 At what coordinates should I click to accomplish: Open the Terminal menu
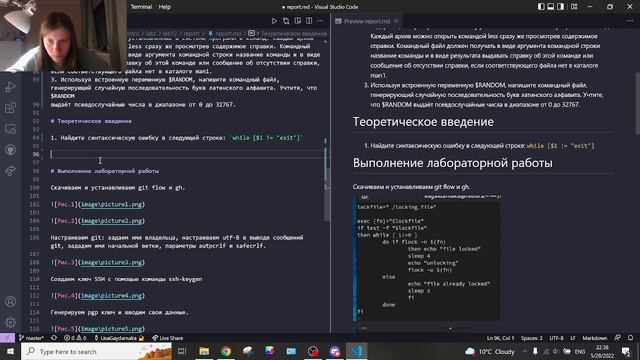[141, 7]
